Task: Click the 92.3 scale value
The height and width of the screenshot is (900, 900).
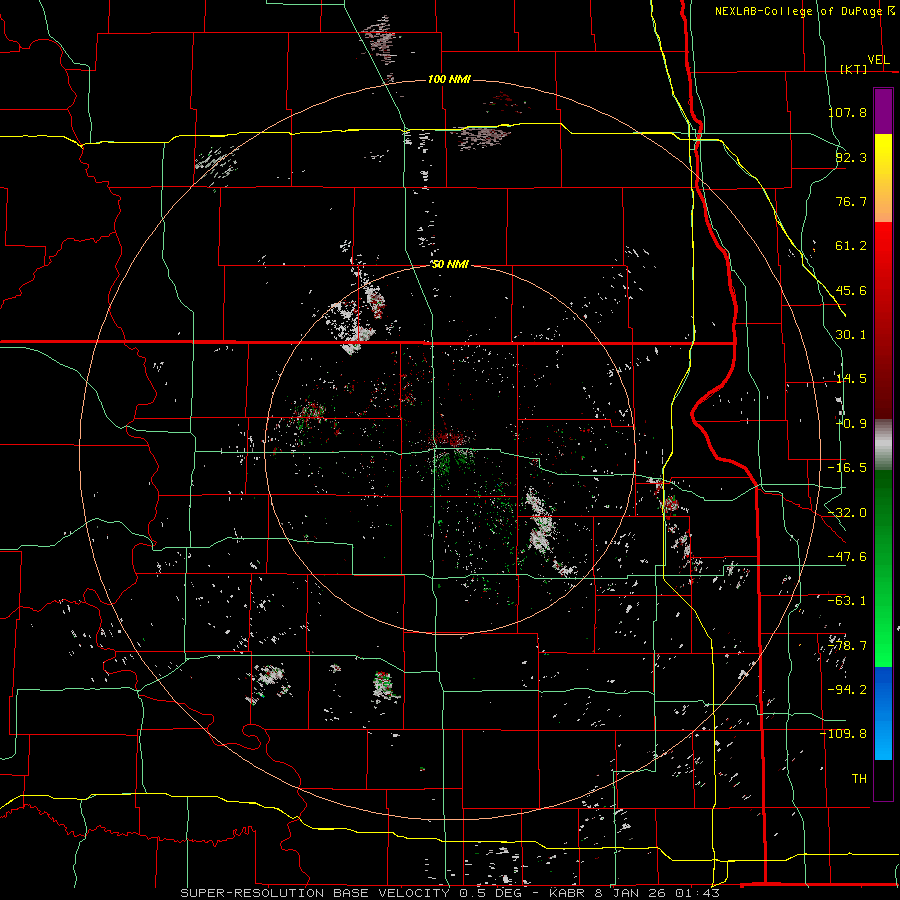Action: click(851, 157)
